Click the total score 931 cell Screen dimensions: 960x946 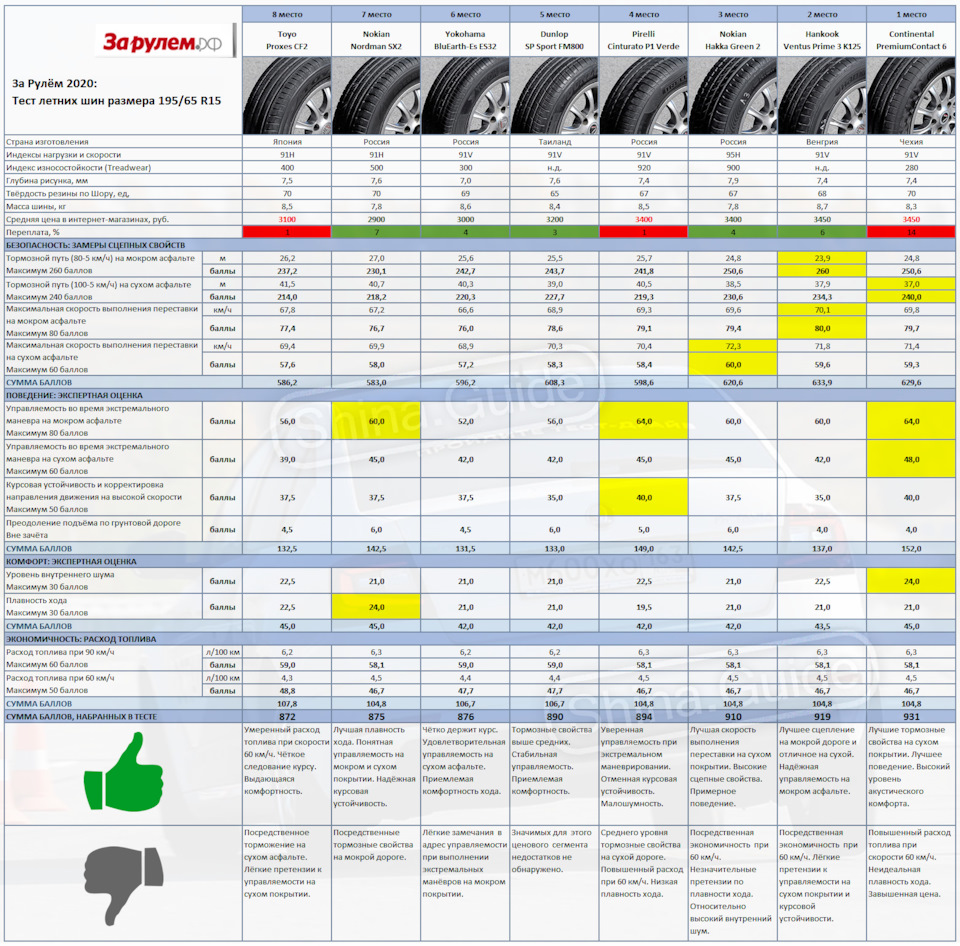coord(911,716)
